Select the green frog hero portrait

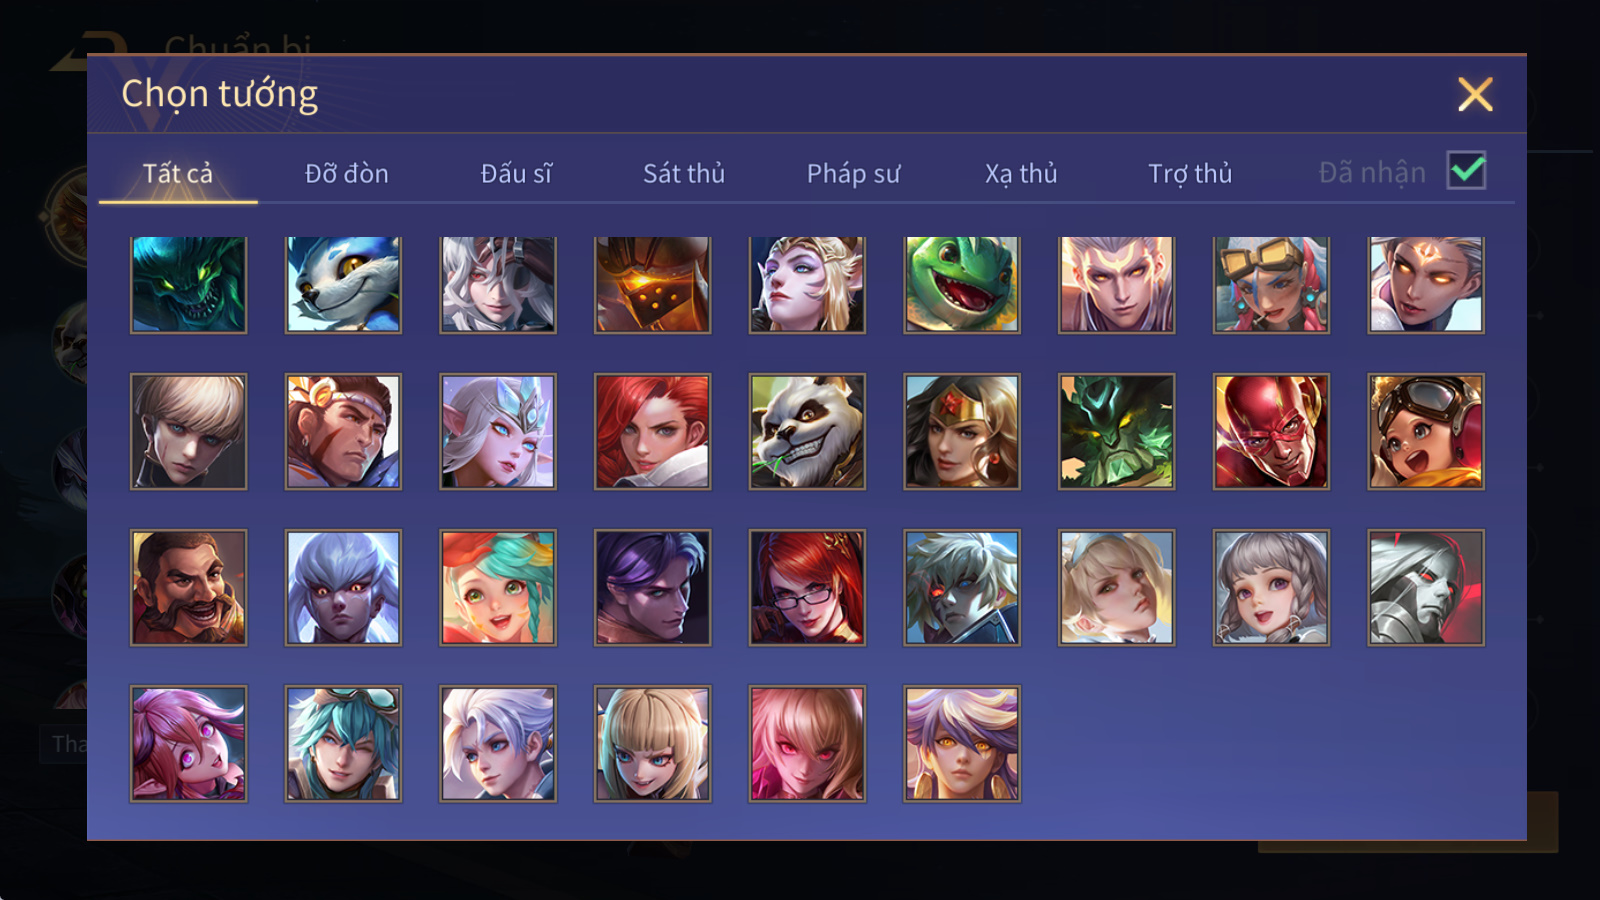tap(962, 285)
